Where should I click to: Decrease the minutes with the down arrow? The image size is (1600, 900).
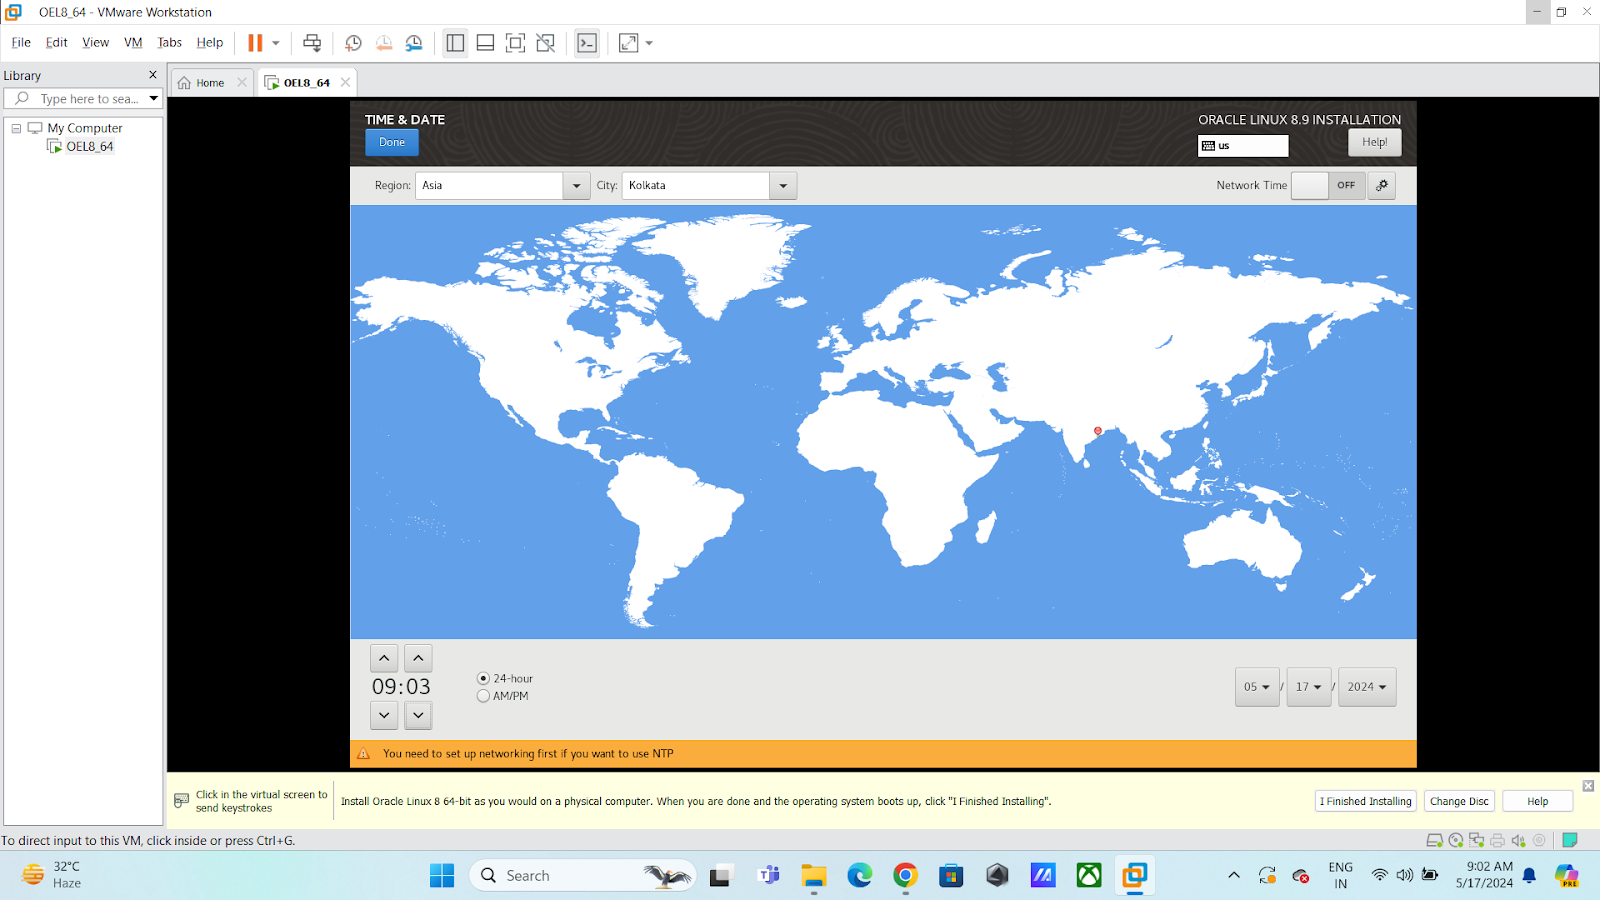click(x=418, y=715)
